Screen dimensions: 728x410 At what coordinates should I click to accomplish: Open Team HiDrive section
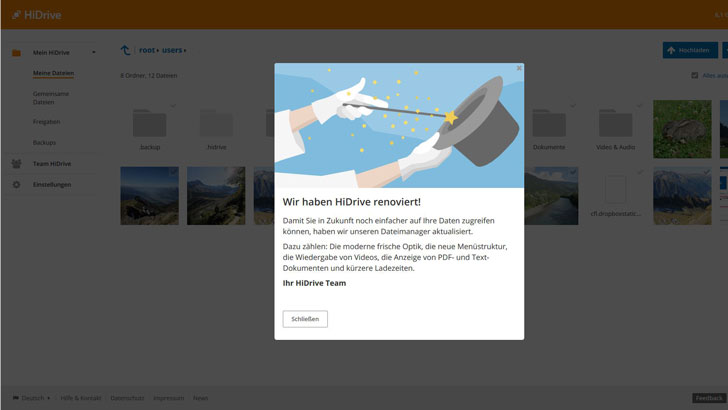(x=52, y=163)
